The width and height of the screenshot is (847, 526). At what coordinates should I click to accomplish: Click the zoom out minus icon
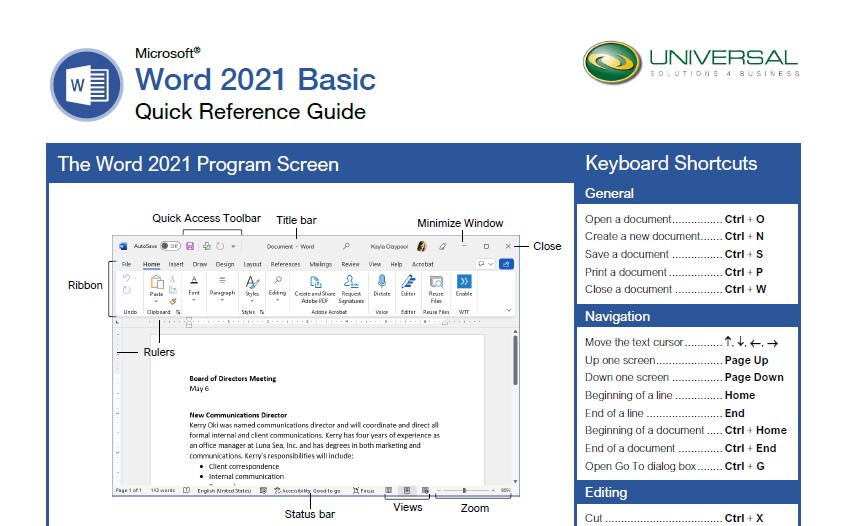coord(440,490)
